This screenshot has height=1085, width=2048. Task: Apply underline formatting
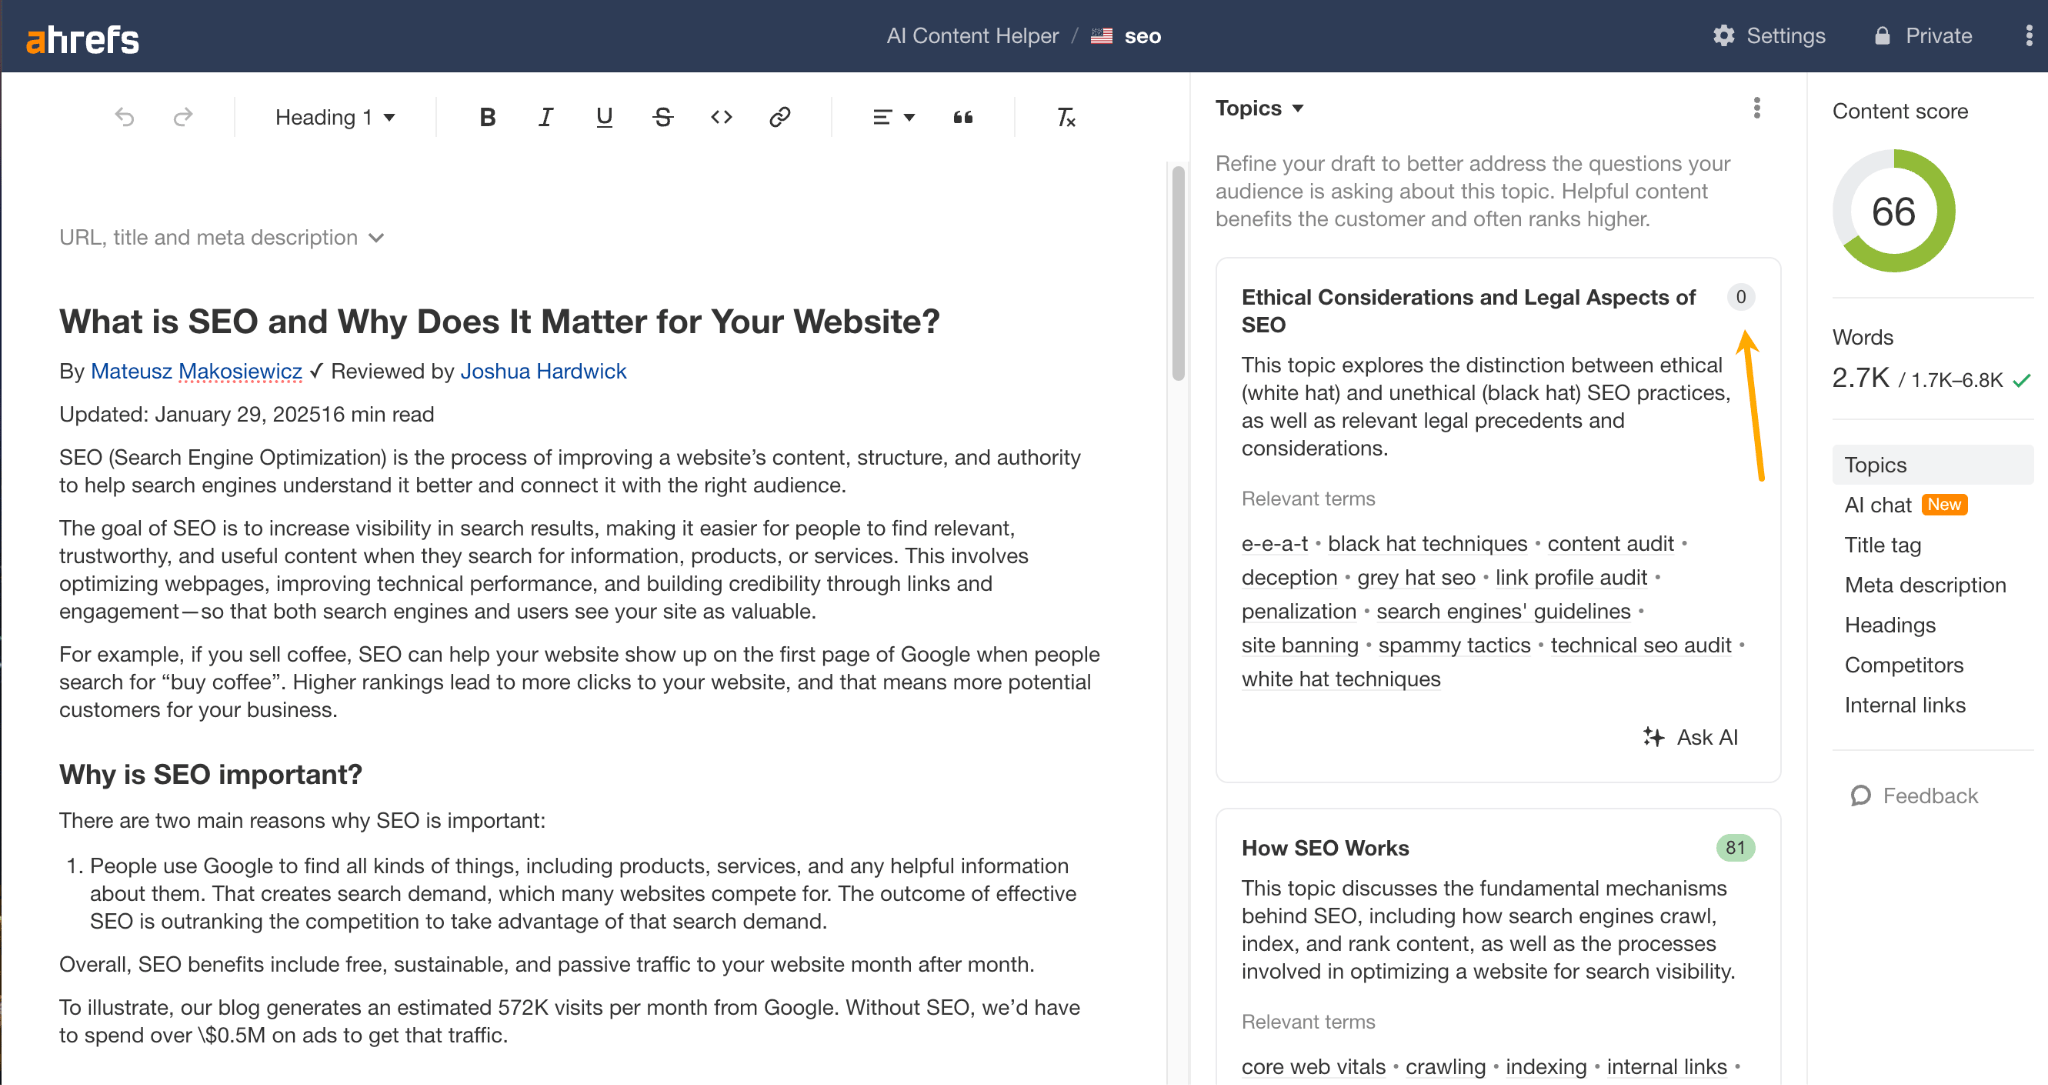603,117
